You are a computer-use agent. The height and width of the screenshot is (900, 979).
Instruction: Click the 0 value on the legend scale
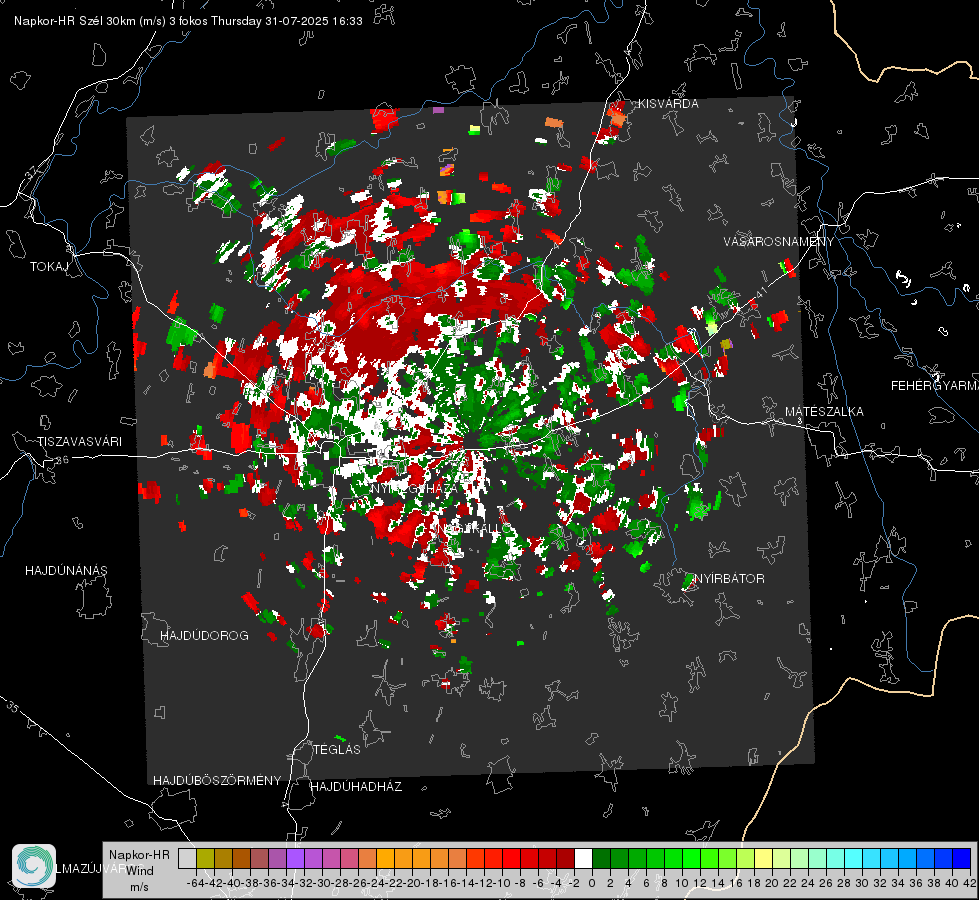pyautogui.click(x=592, y=883)
